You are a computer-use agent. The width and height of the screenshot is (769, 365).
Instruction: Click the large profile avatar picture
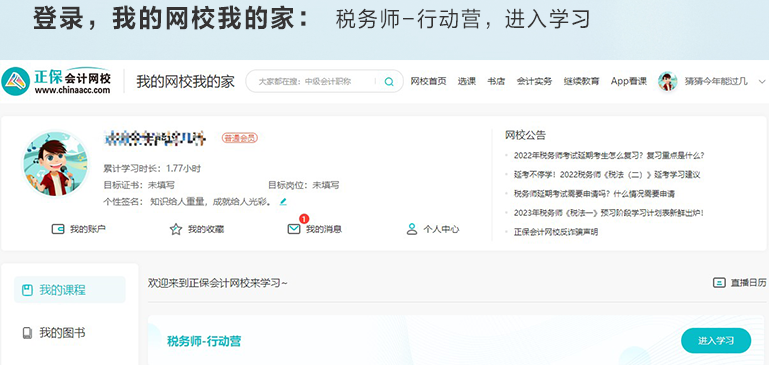[x=55, y=164]
